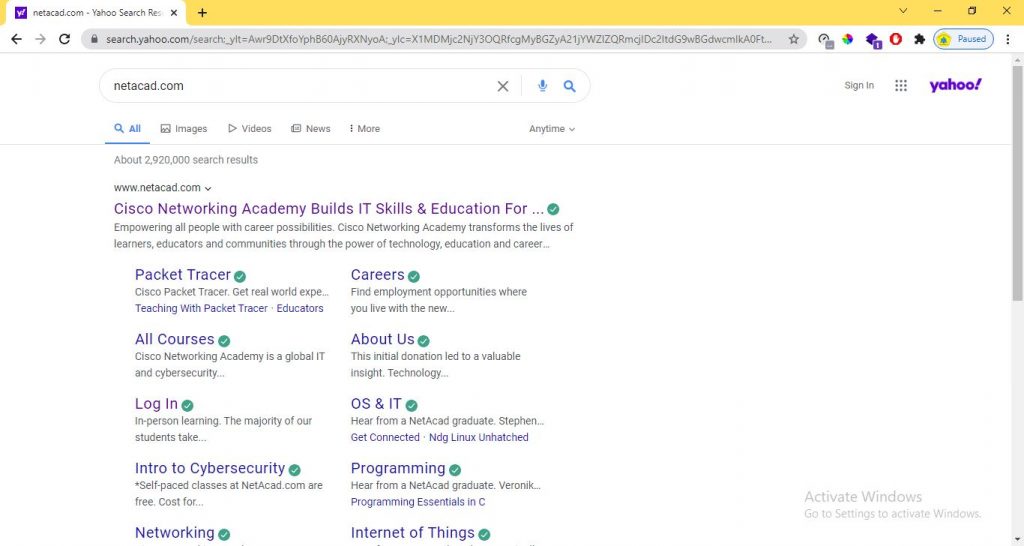Select the All search tab
Screen dimensions: 1024x546
pyautogui.click(x=127, y=129)
